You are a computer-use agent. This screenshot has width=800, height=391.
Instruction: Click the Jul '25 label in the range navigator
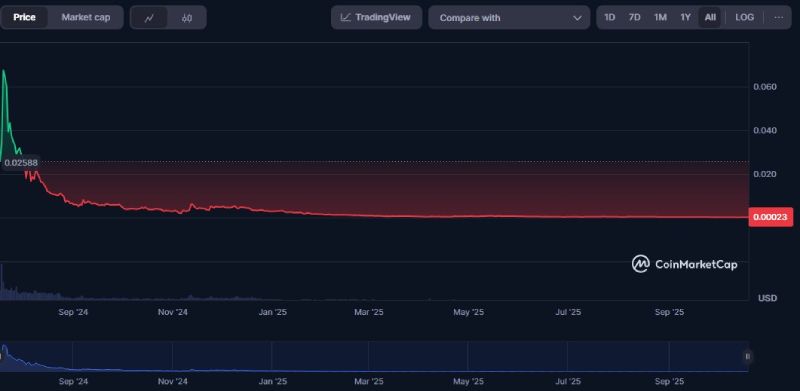click(x=567, y=381)
